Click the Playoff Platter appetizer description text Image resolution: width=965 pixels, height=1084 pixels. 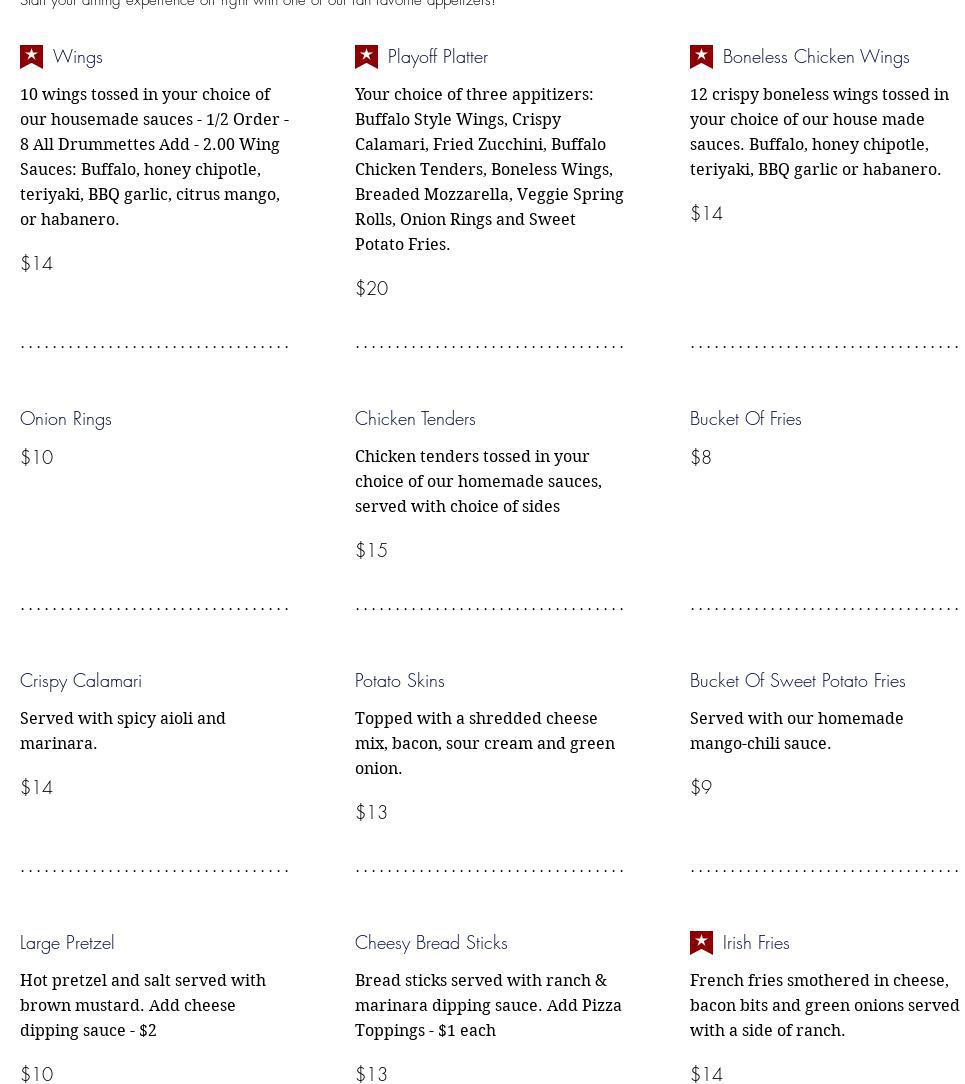pos(489,169)
